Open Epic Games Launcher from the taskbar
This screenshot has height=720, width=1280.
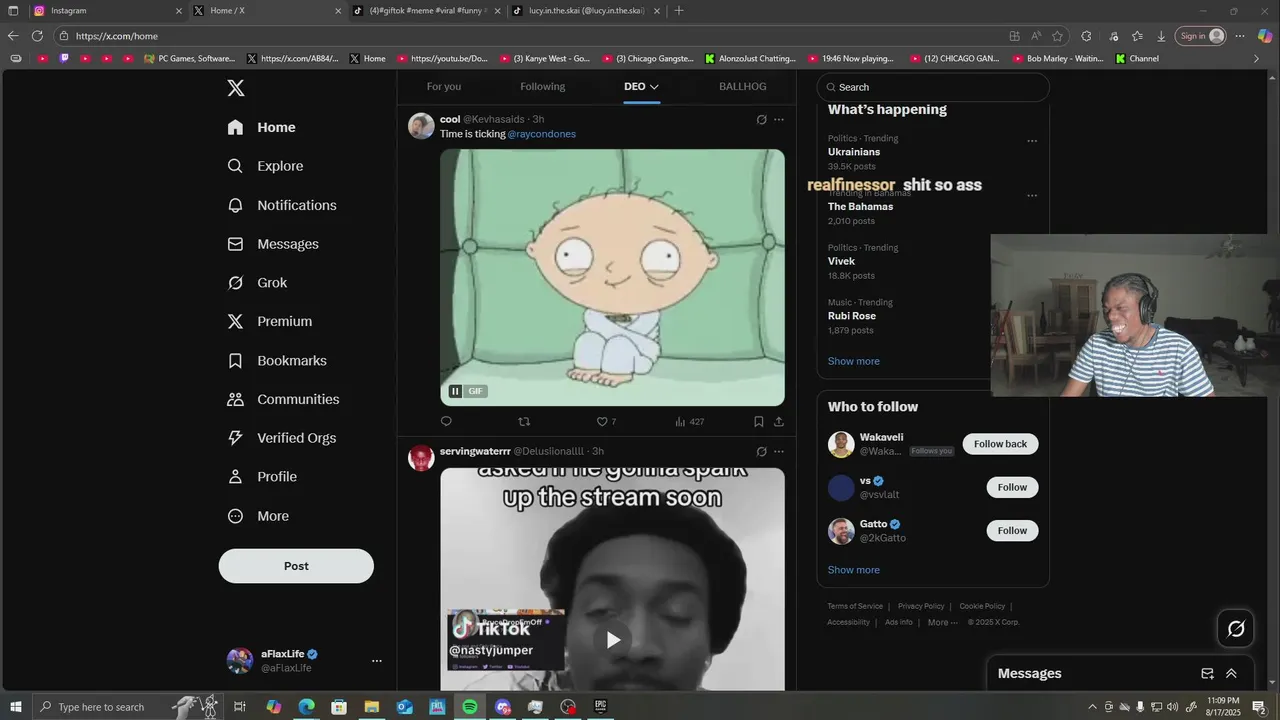[x=601, y=707]
